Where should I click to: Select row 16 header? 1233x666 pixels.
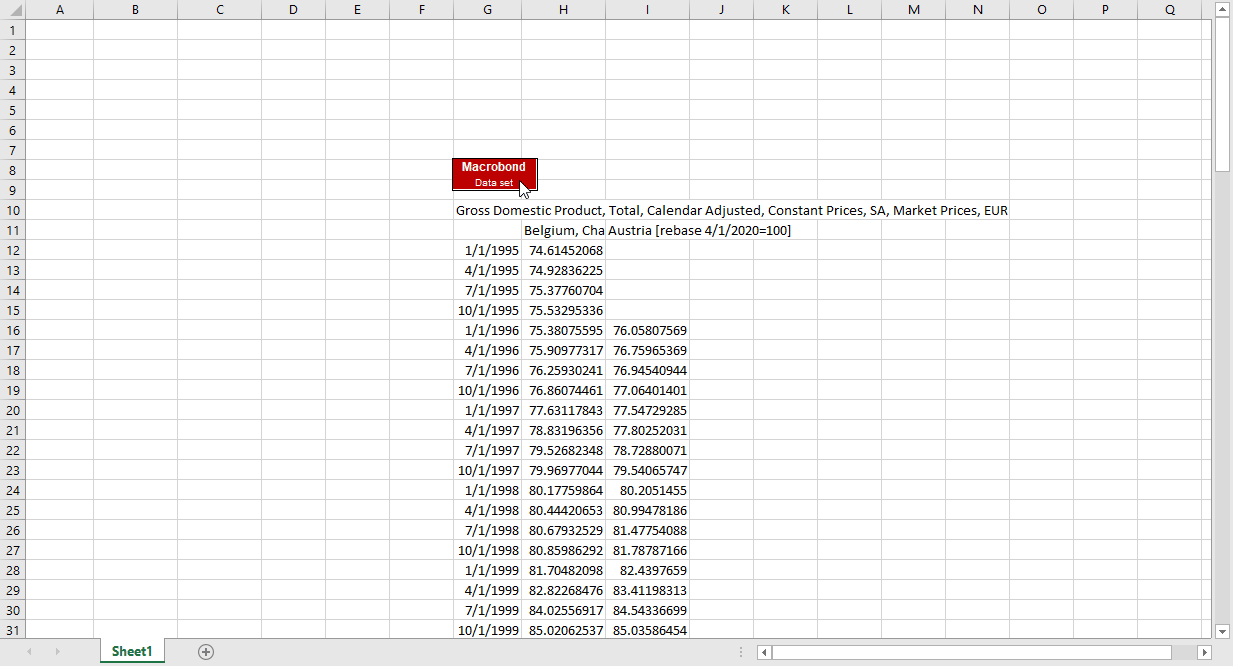(12, 330)
